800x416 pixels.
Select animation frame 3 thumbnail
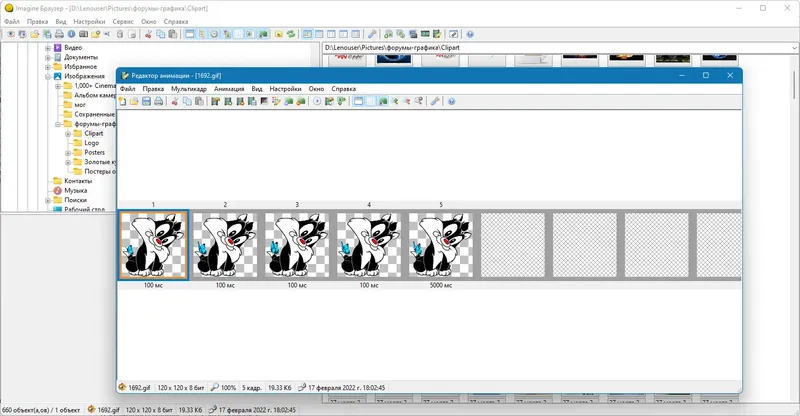click(x=297, y=245)
